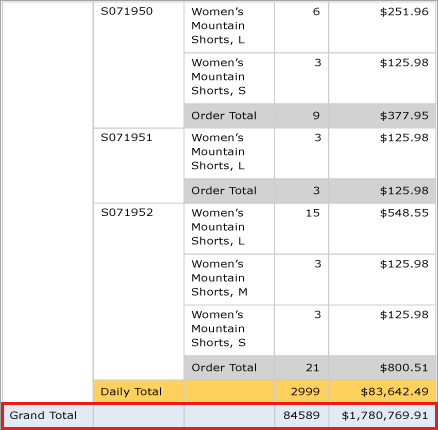
Task: Click the quantity 6 cell
Action: [x=301, y=27]
